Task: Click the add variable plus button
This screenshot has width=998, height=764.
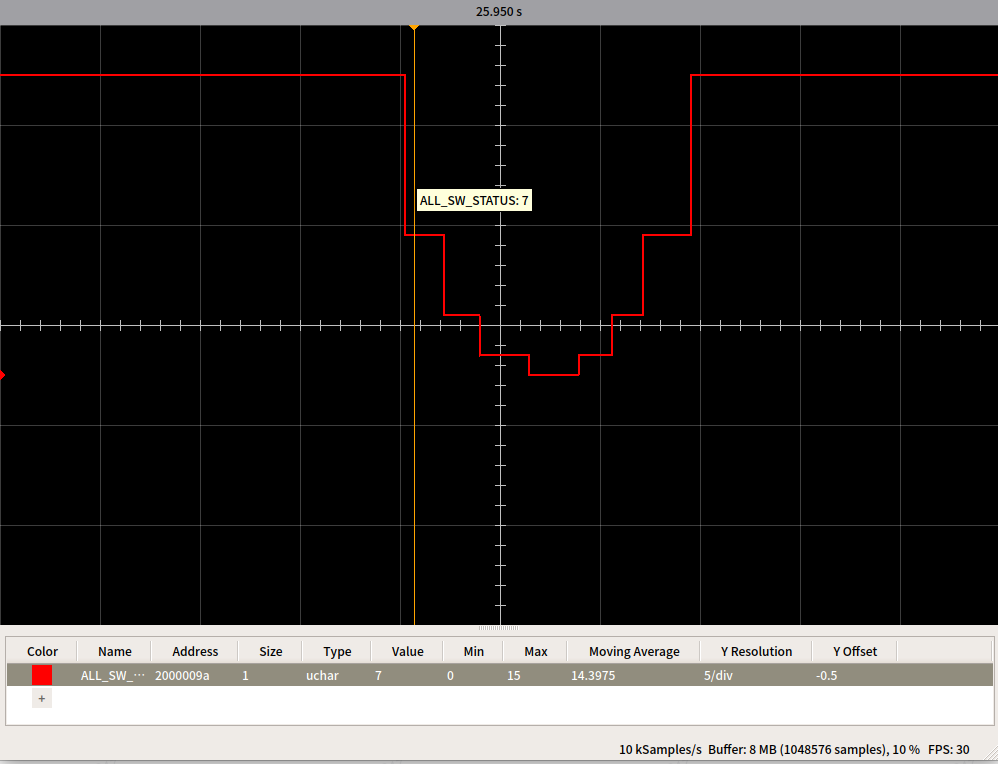Action: 41,699
